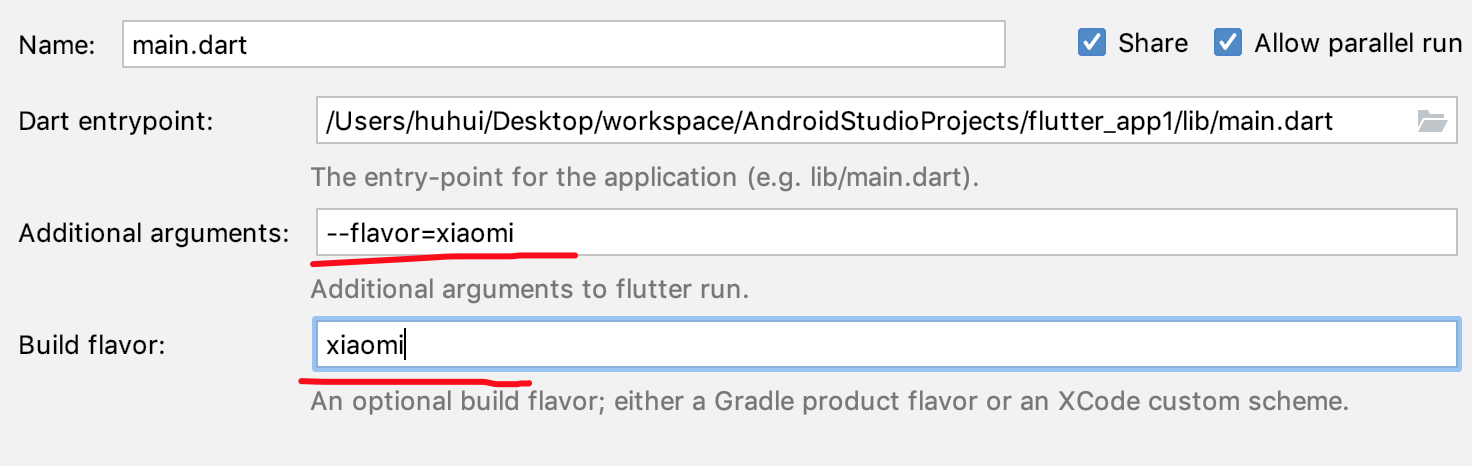
Task: Place cursor on "xiaomi" in Build flavor
Action: pos(365,345)
